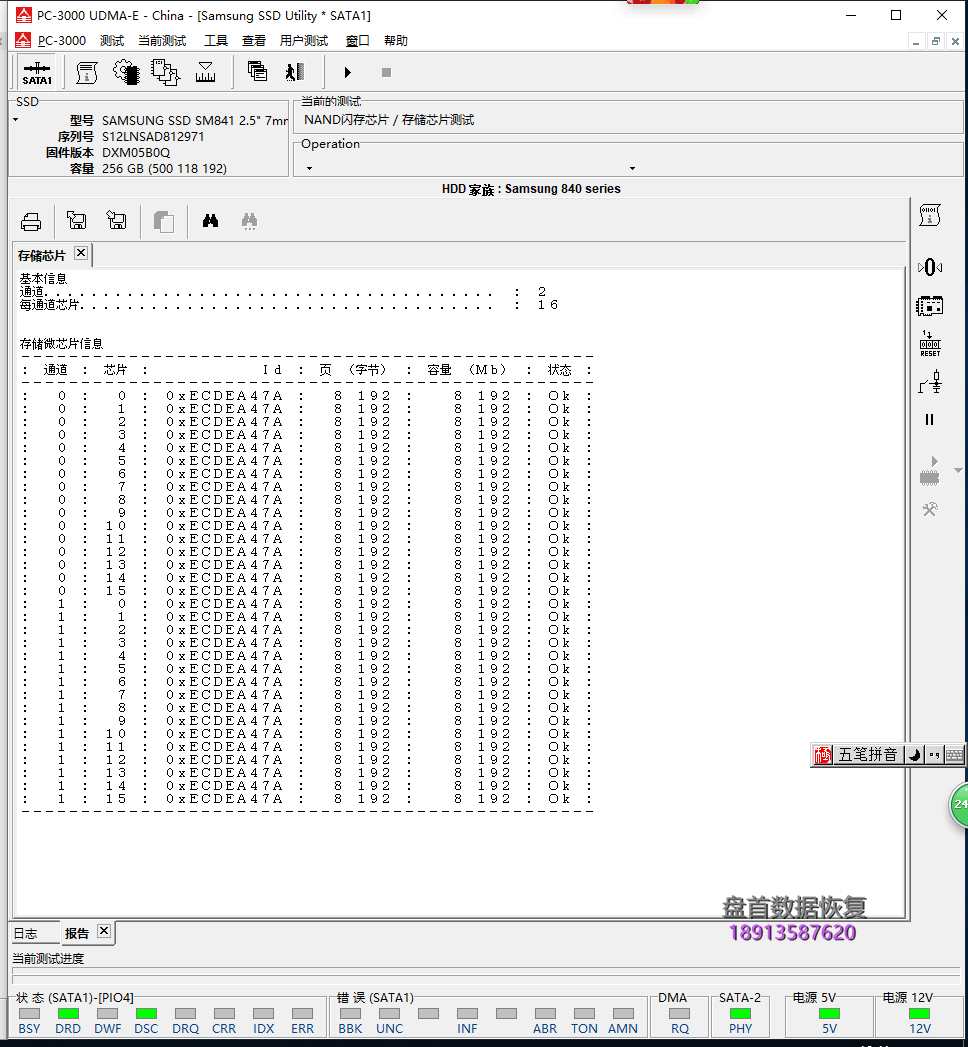Open the 测试 menu
The image size is (968, 1047).
(112, 41)
